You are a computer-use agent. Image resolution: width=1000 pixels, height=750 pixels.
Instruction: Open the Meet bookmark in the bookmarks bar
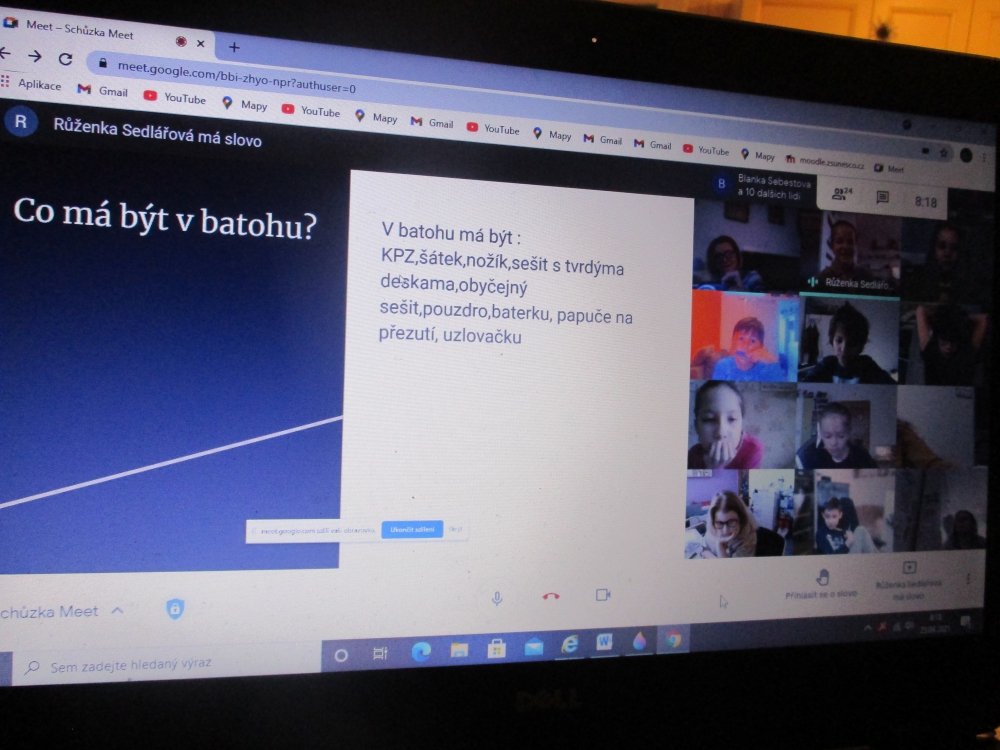coord(889,168)
